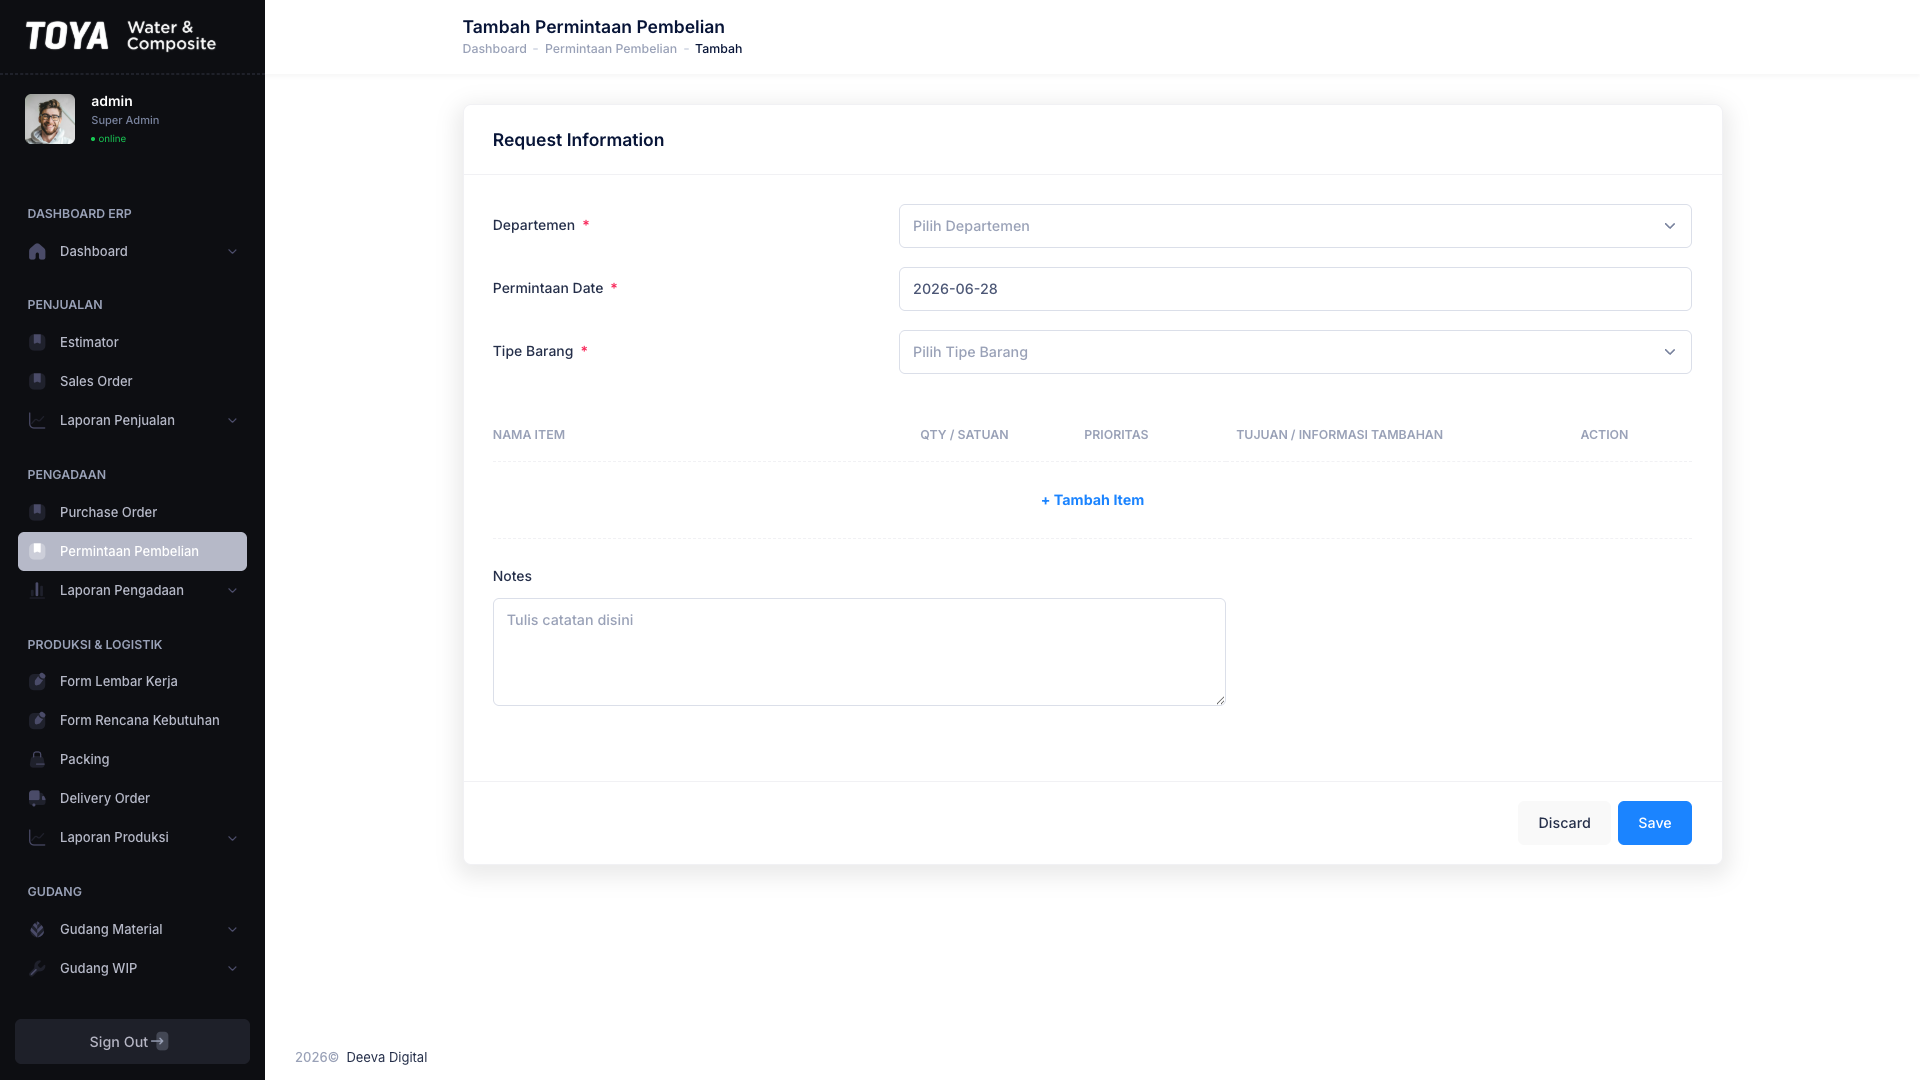
Task: Open the Pilih Departemen dropdown
Action: tap(1295, 226)
